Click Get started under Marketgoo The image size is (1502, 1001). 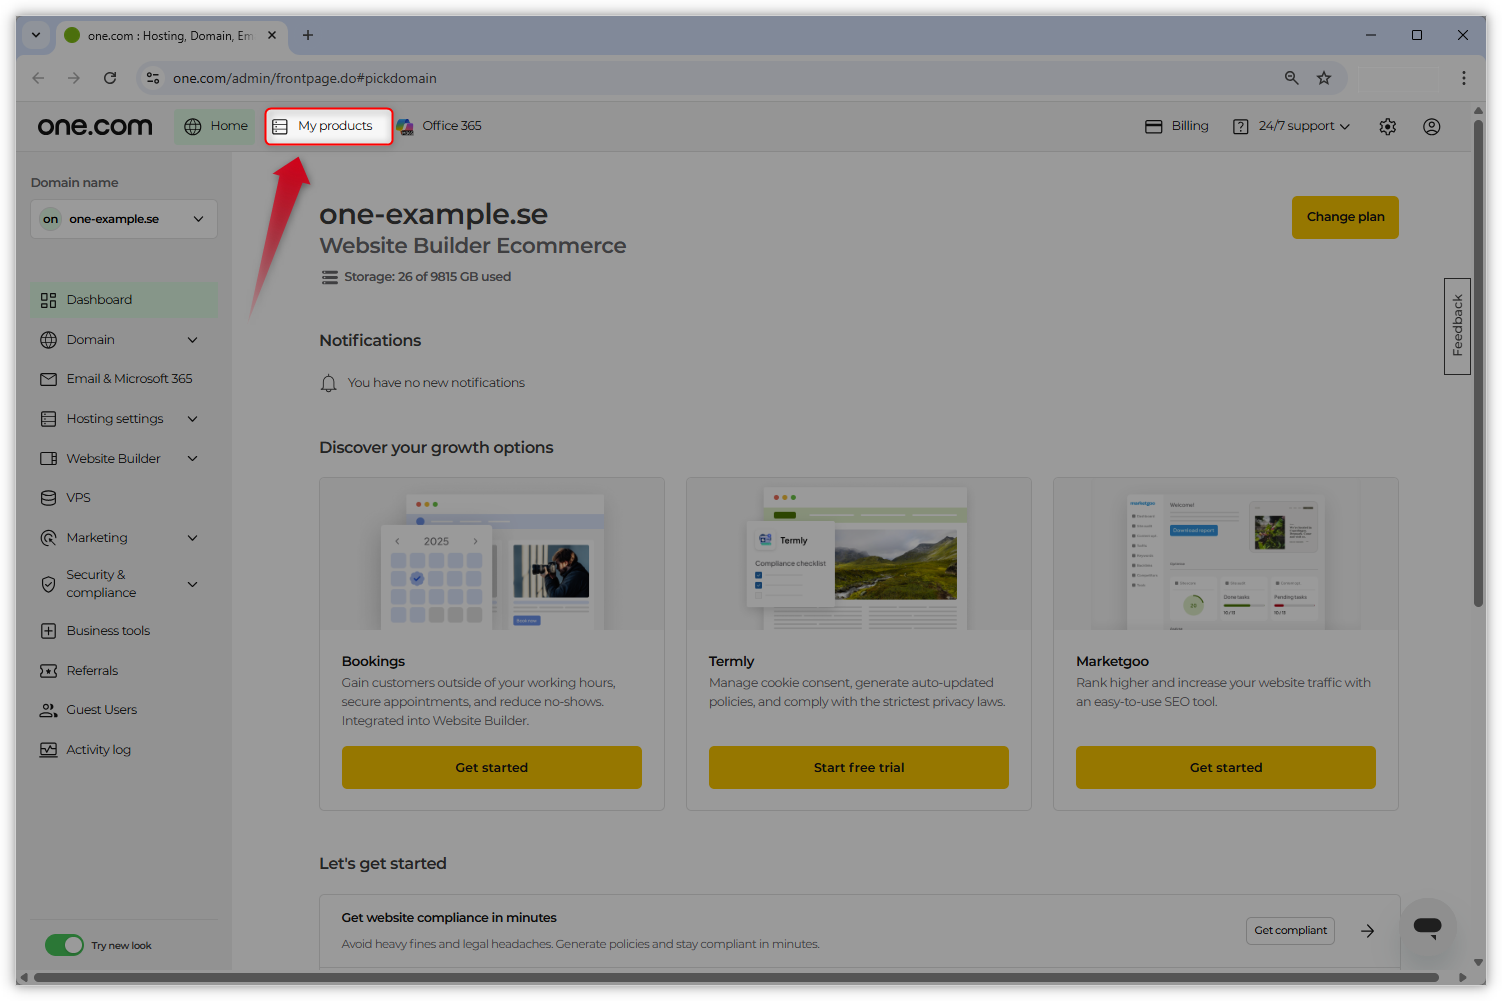(x=1226, y=768)
